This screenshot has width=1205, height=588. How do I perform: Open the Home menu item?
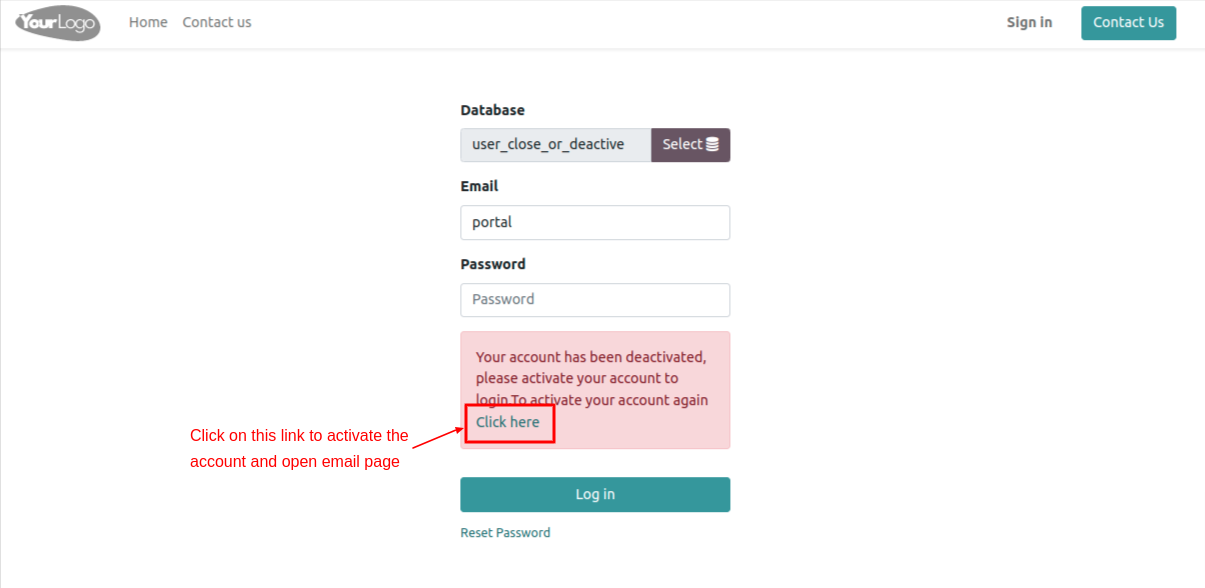pos(148,22)
